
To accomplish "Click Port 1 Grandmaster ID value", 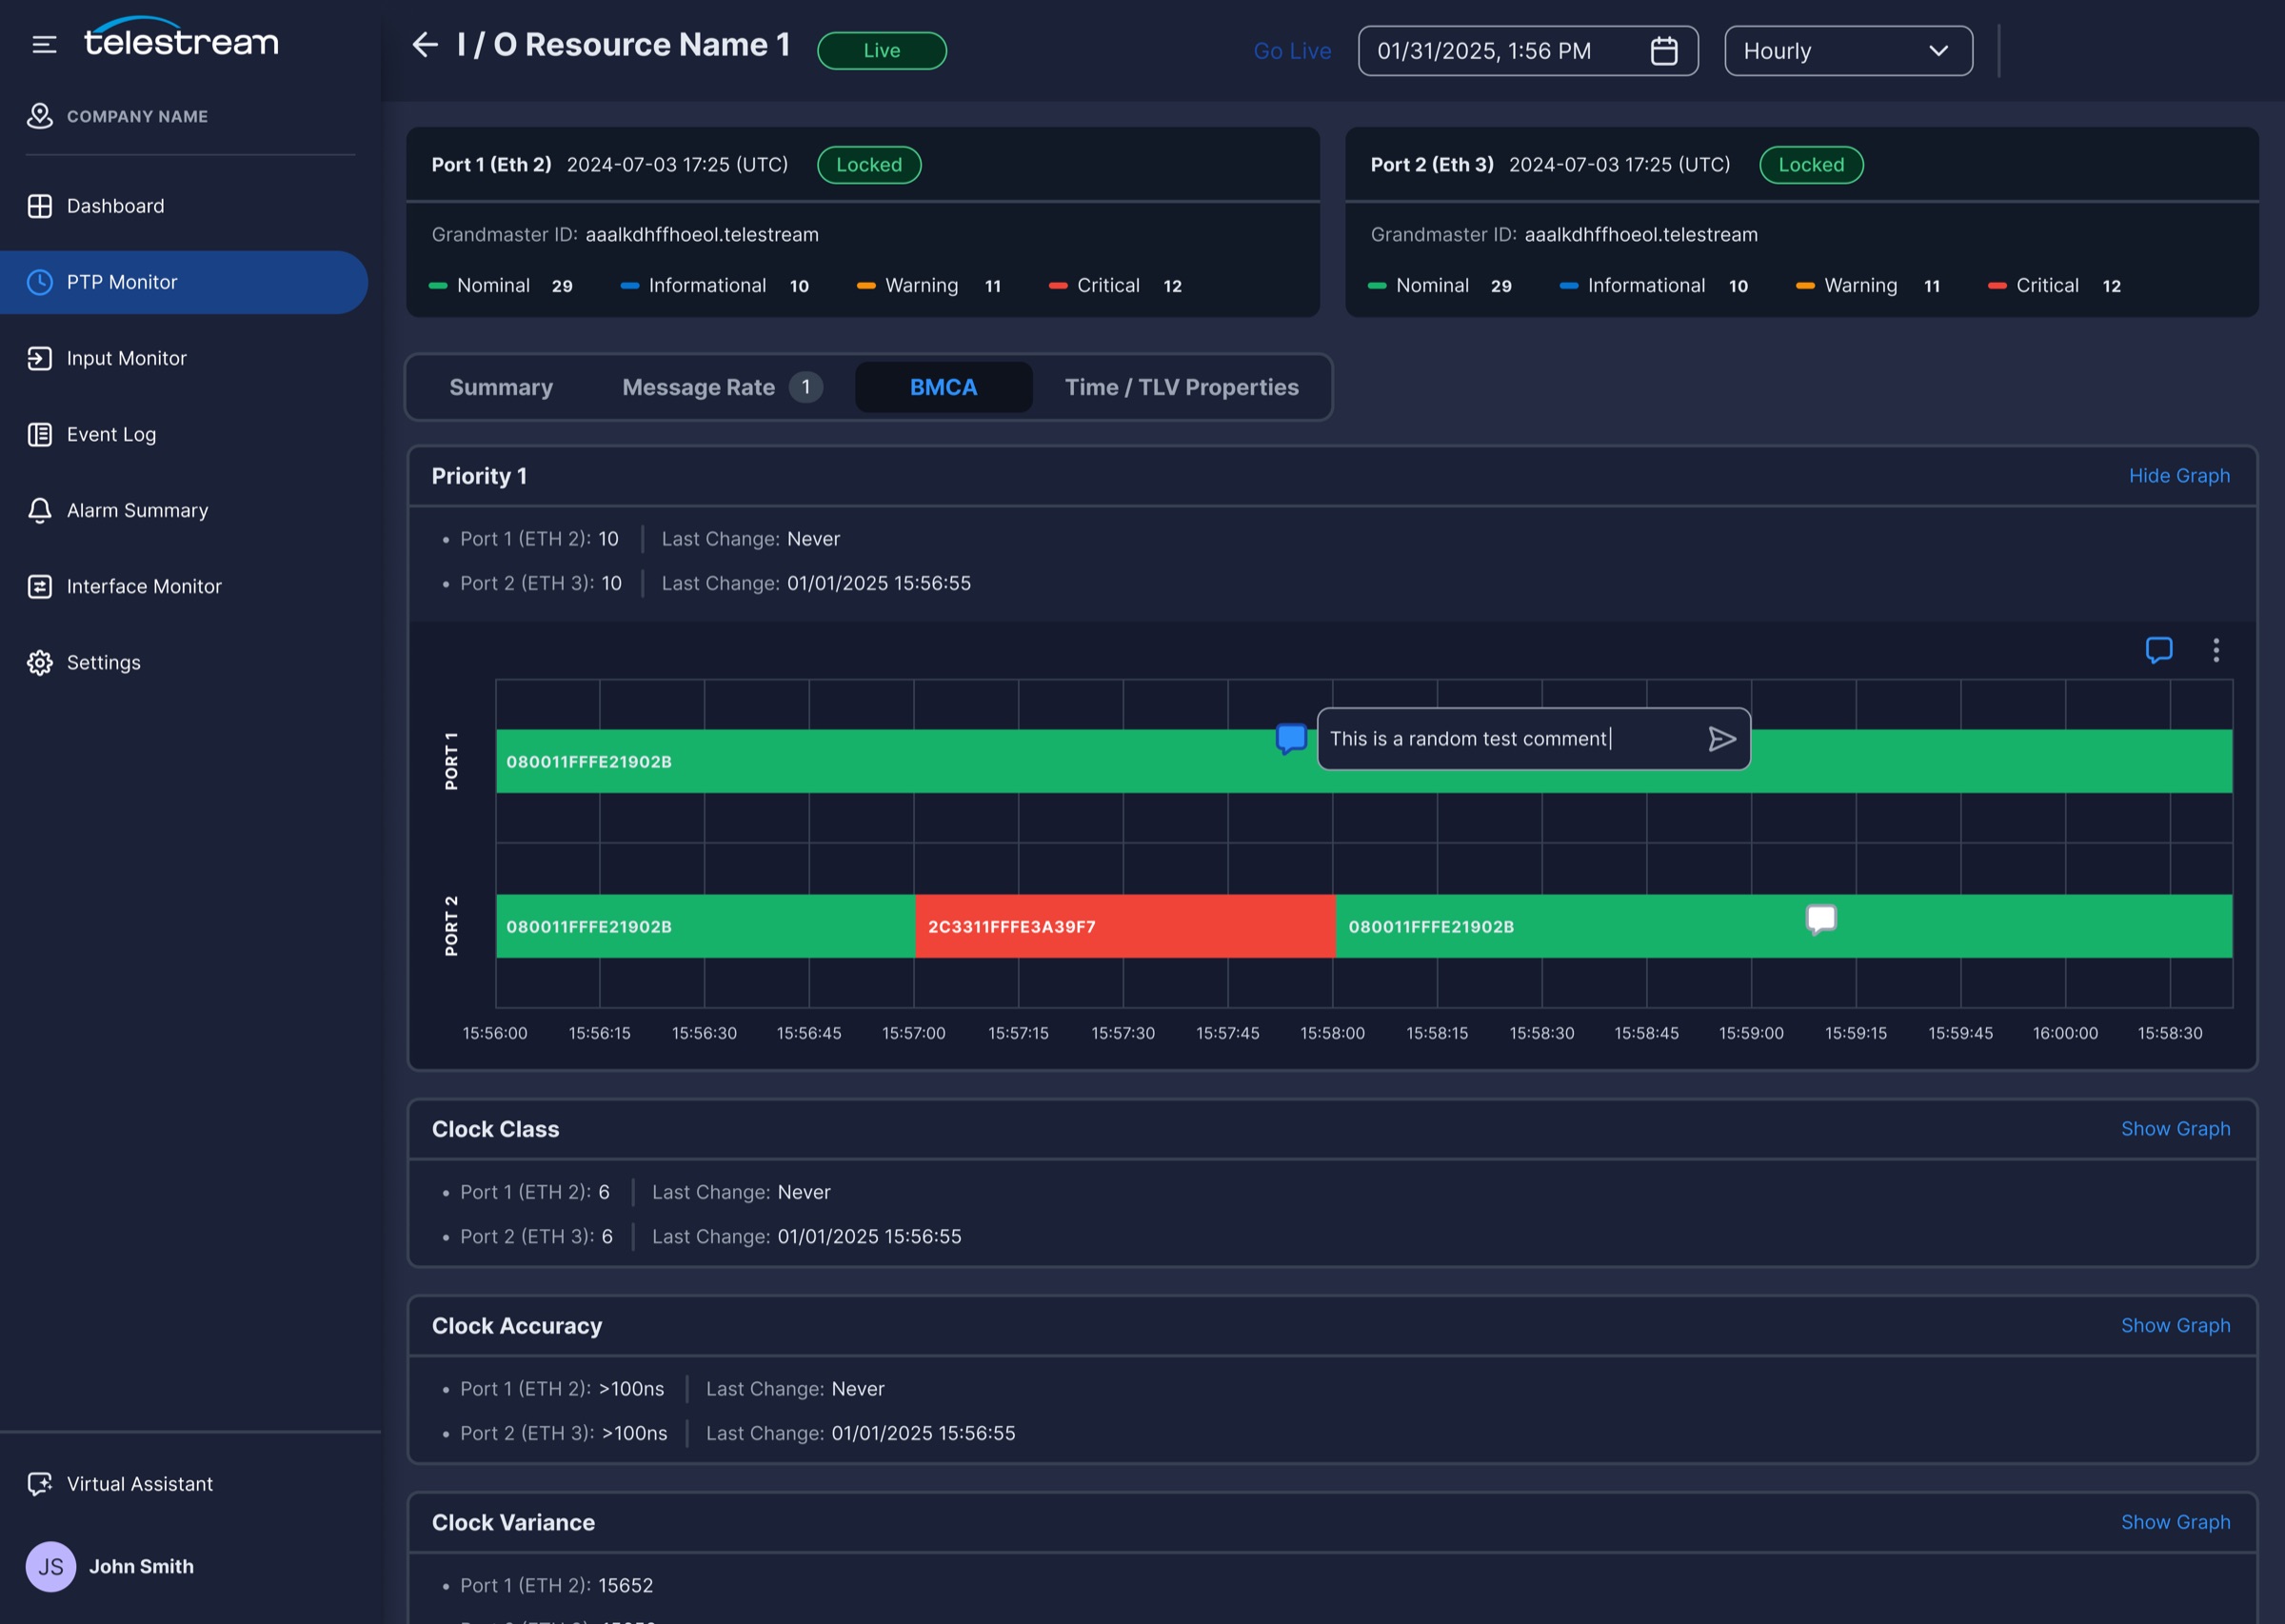I will point(702,235).
